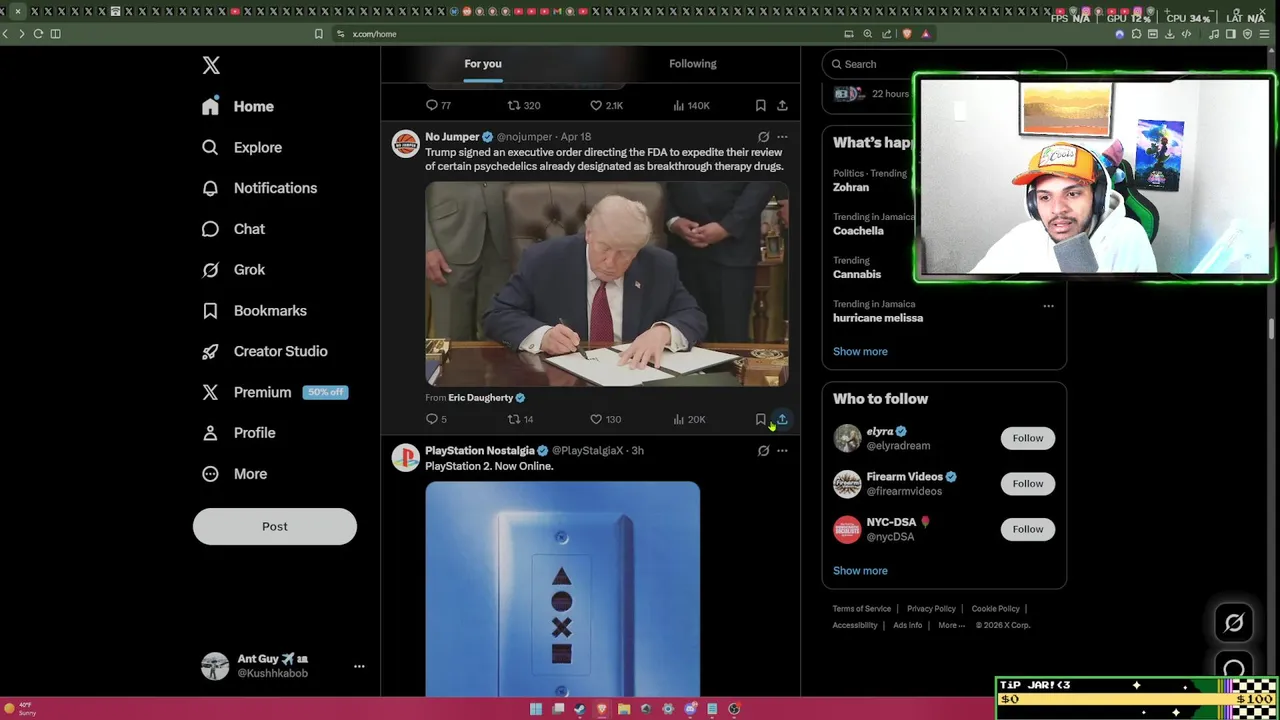Open the Privacy Policy link
This screenshot has width=1280, height=720.
tap(931, 609)
